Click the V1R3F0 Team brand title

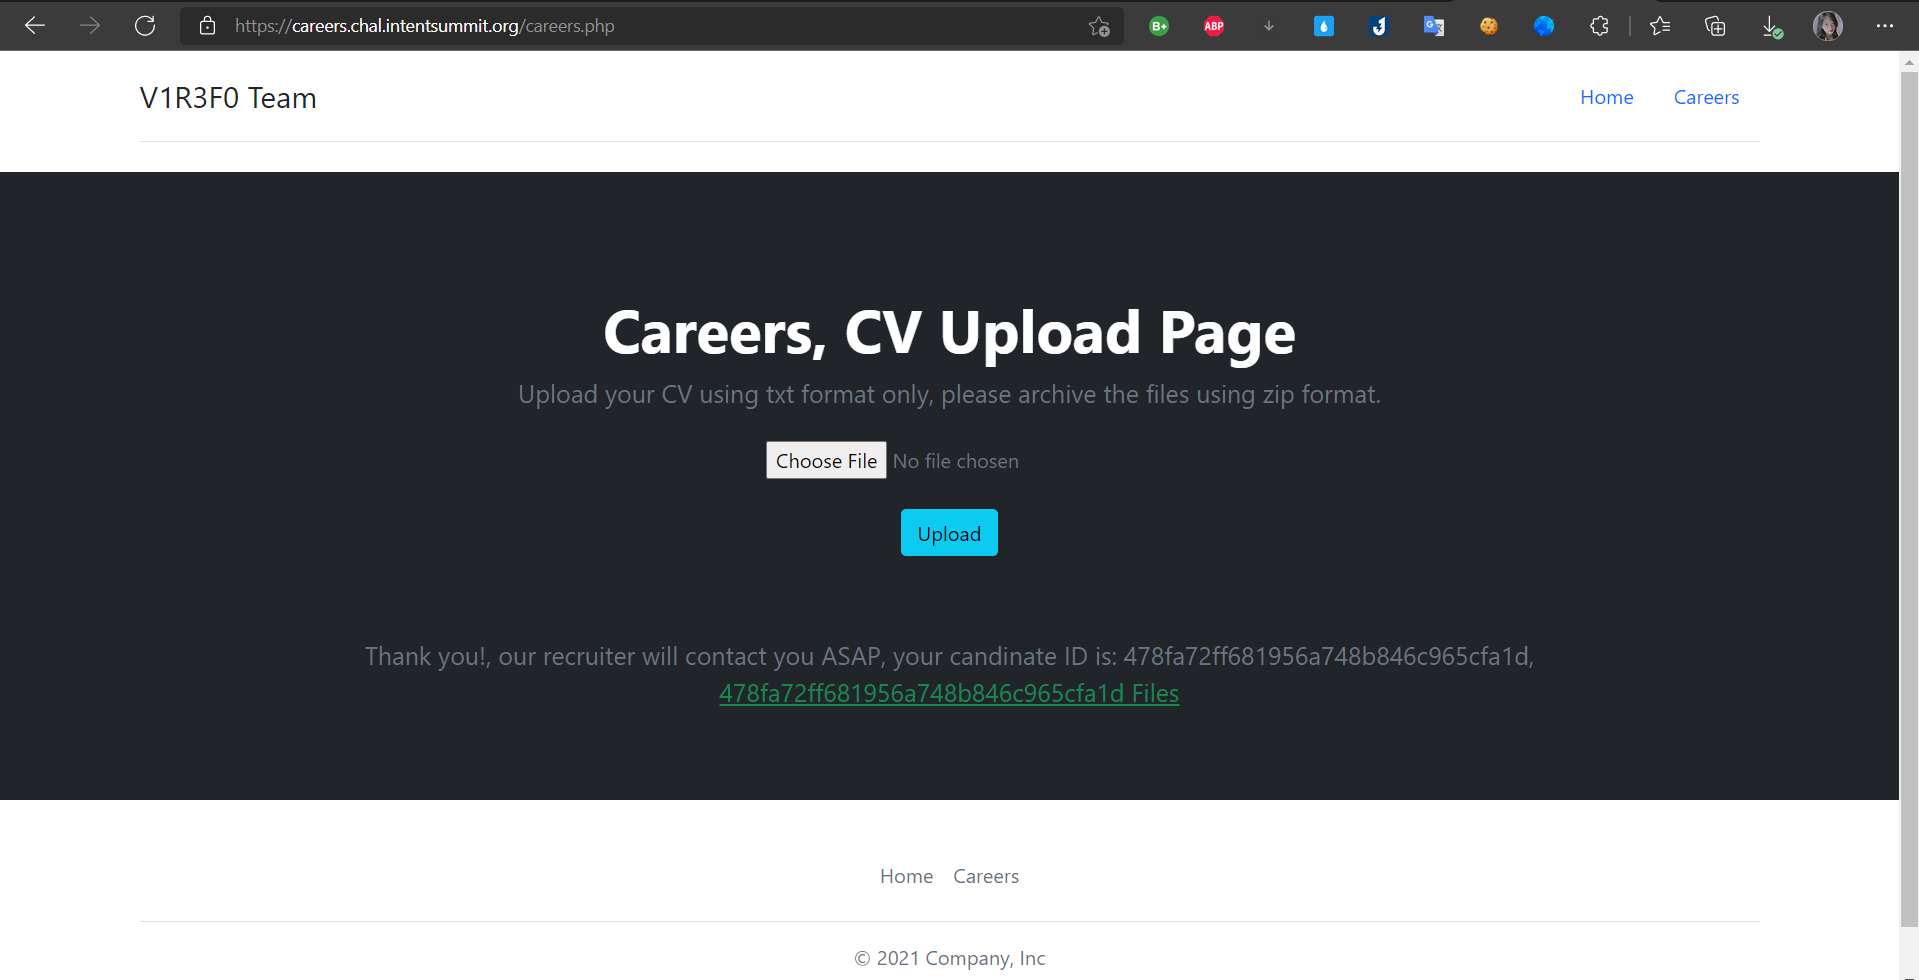pos(228,98)
